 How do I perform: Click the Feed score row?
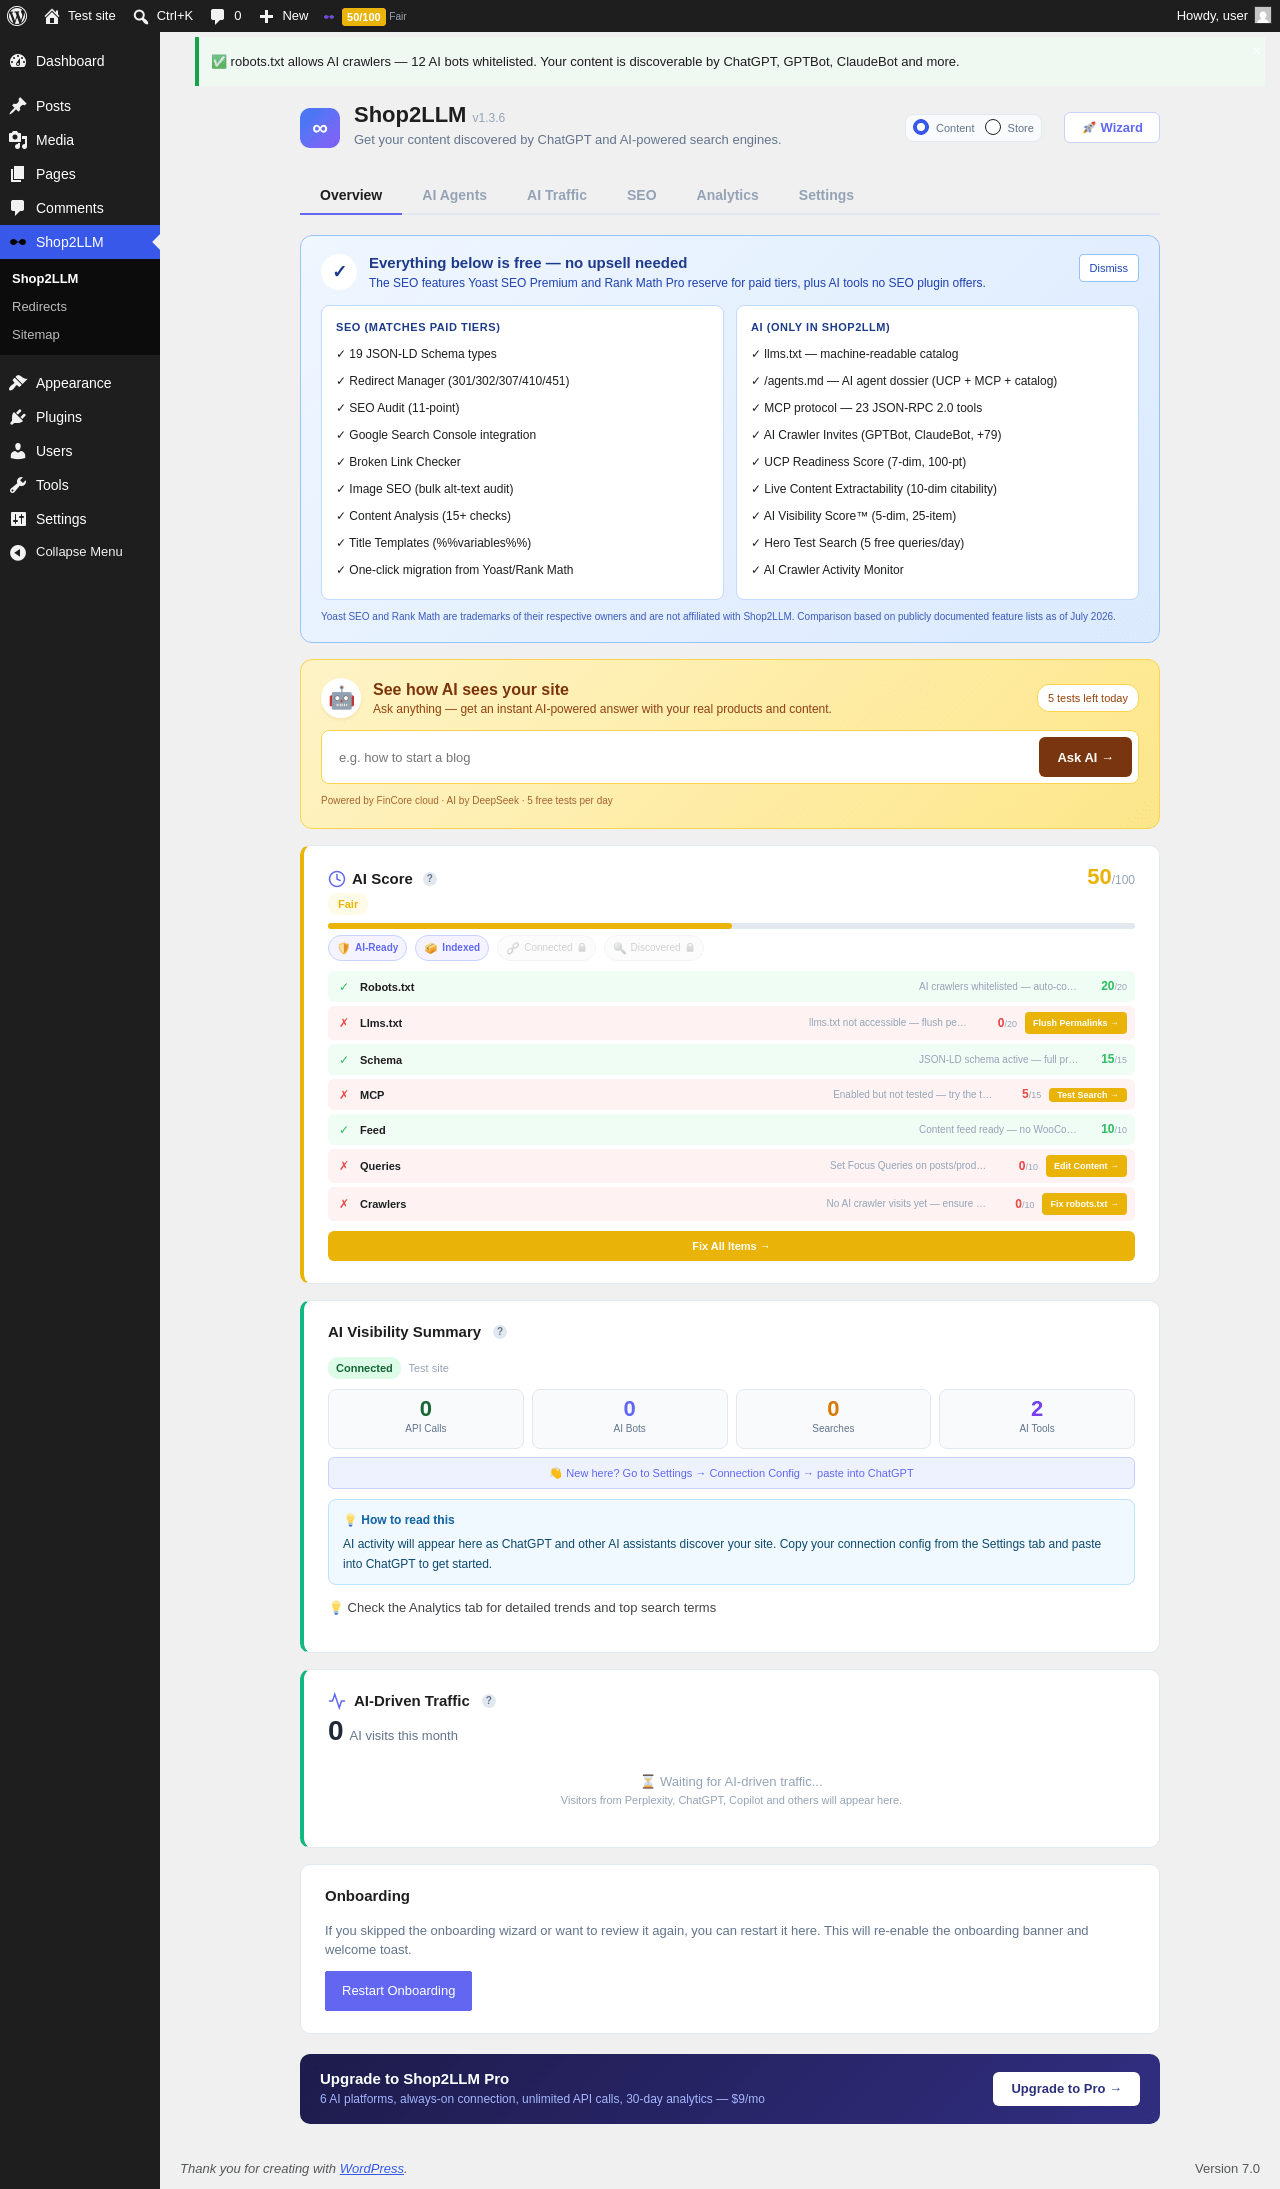(x=731, y=1130)
